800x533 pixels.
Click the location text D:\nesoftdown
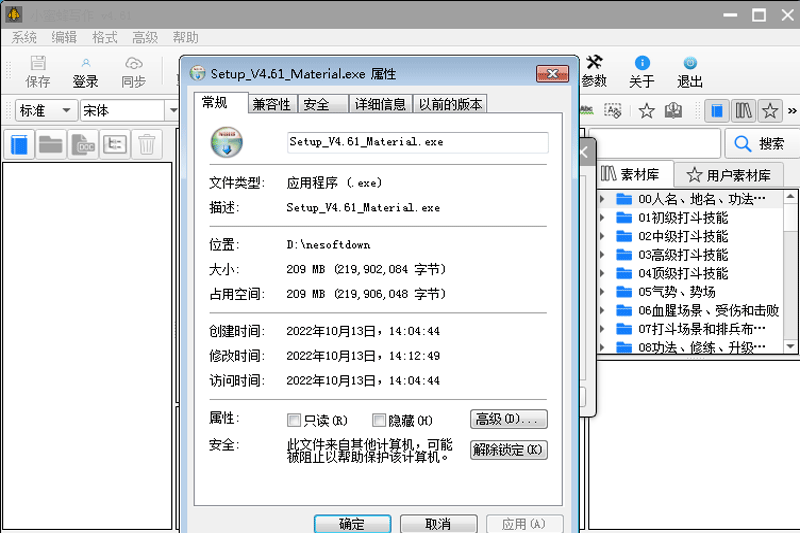pyautogui.click(x=328, y=245)
